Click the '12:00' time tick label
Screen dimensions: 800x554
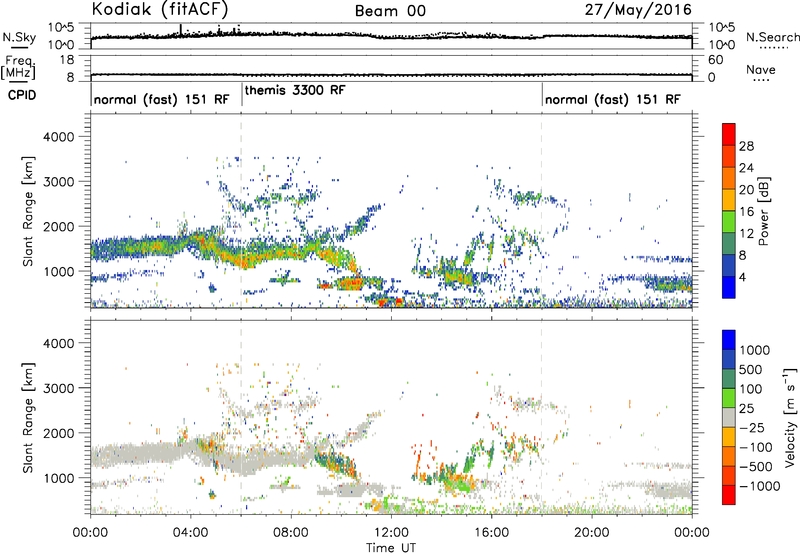pos(391,533)
